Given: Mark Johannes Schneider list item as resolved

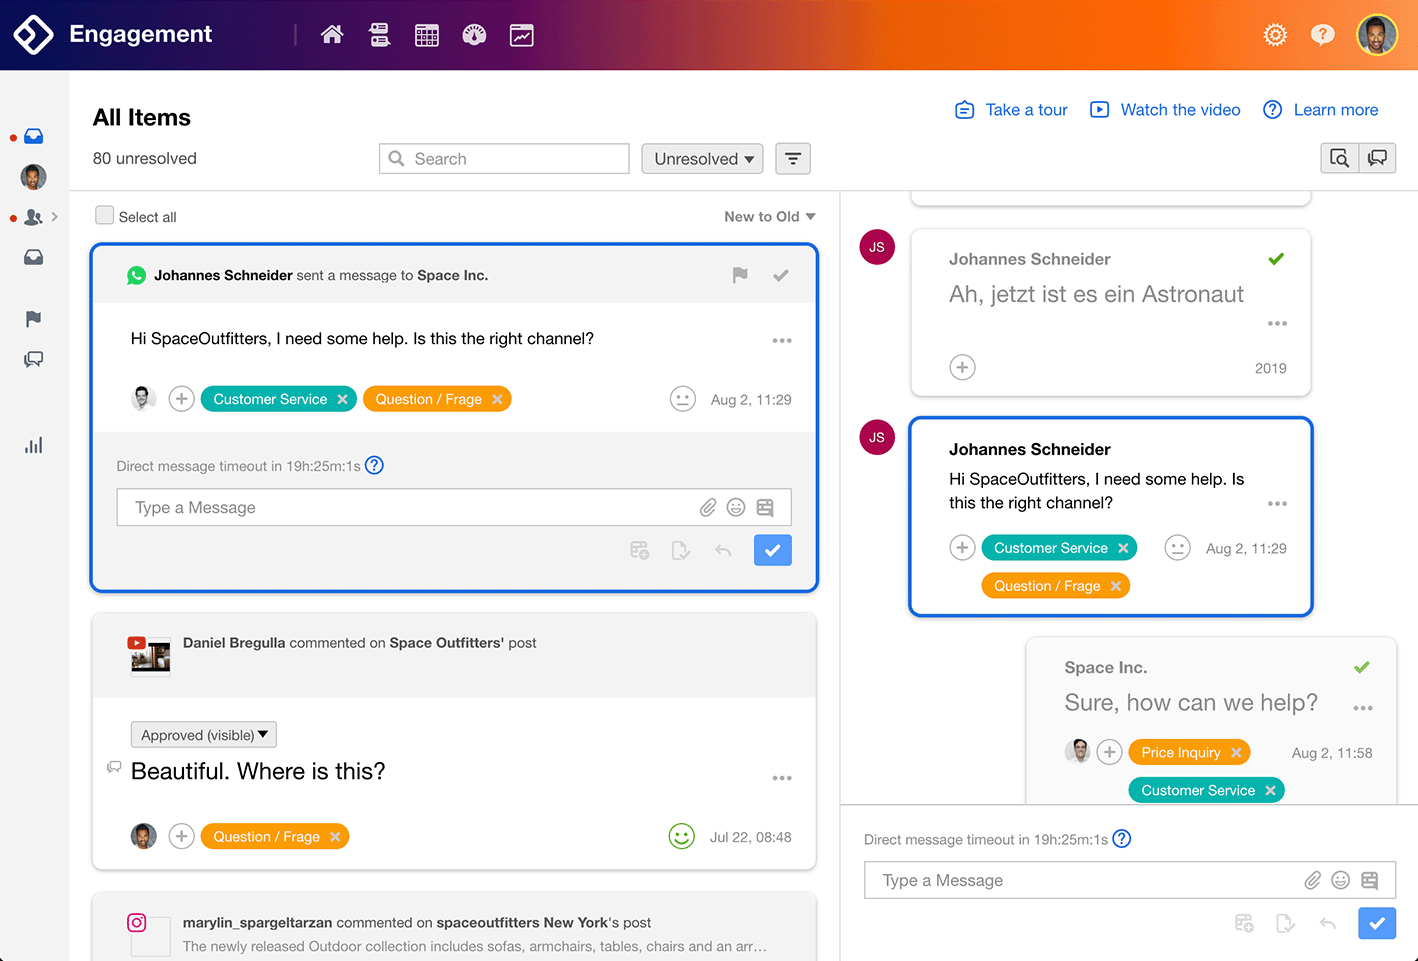Looking at the screenshot, I should tap(781, 275).
